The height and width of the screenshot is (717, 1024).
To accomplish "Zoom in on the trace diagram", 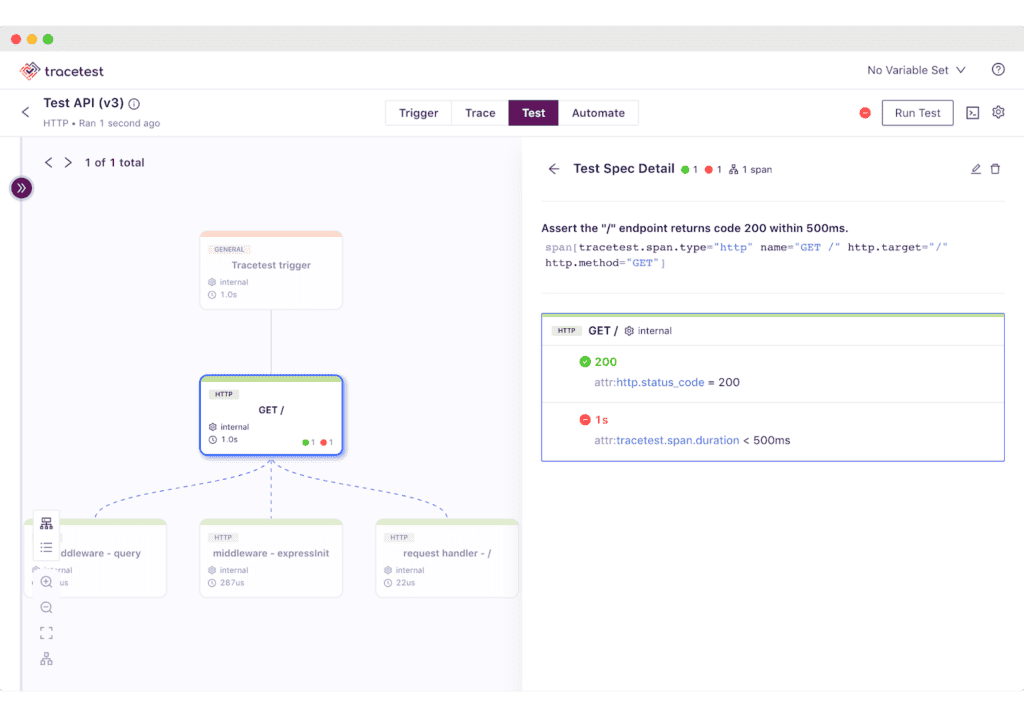I will (46, 582).
